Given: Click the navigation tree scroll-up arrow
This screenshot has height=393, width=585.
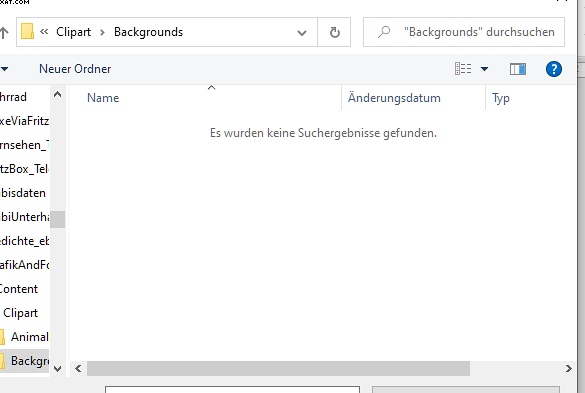Looking at the screenshot, I should coord(57,94).
